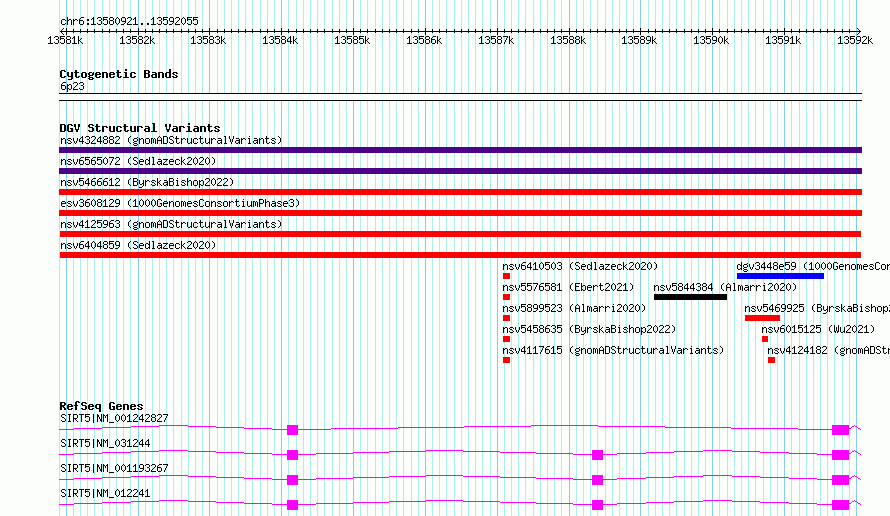Click nsv5899523 (Almarri2020) label

click(574, 308)
